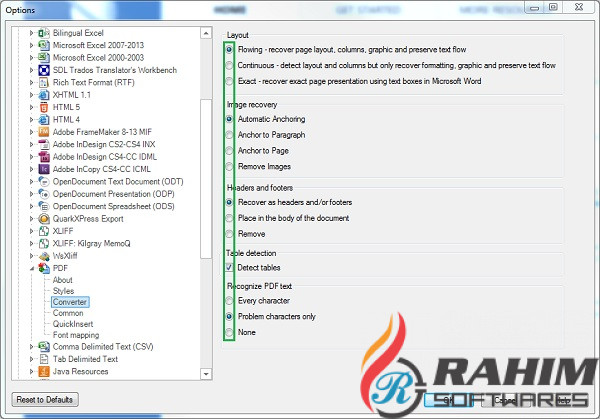Expand the Tab Delimited Text node
Screen dimensions: 600x419
click(x=31, y=359)
